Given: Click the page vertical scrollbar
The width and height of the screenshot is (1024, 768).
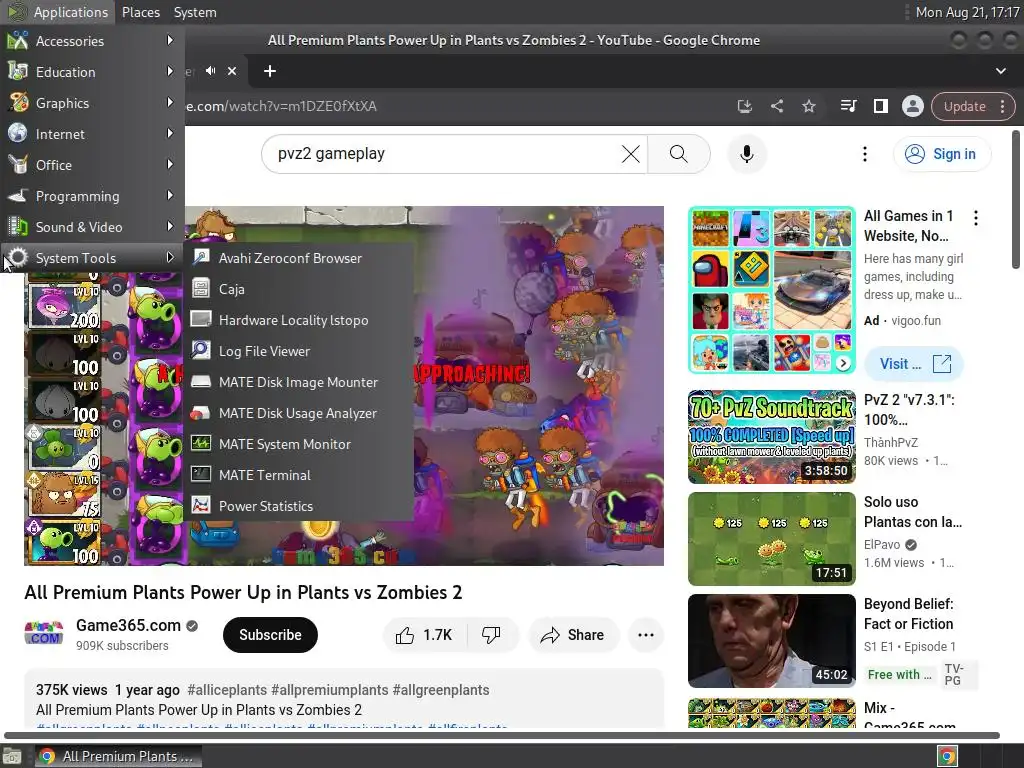Looking at the screenshot, I should point(1016,199).
